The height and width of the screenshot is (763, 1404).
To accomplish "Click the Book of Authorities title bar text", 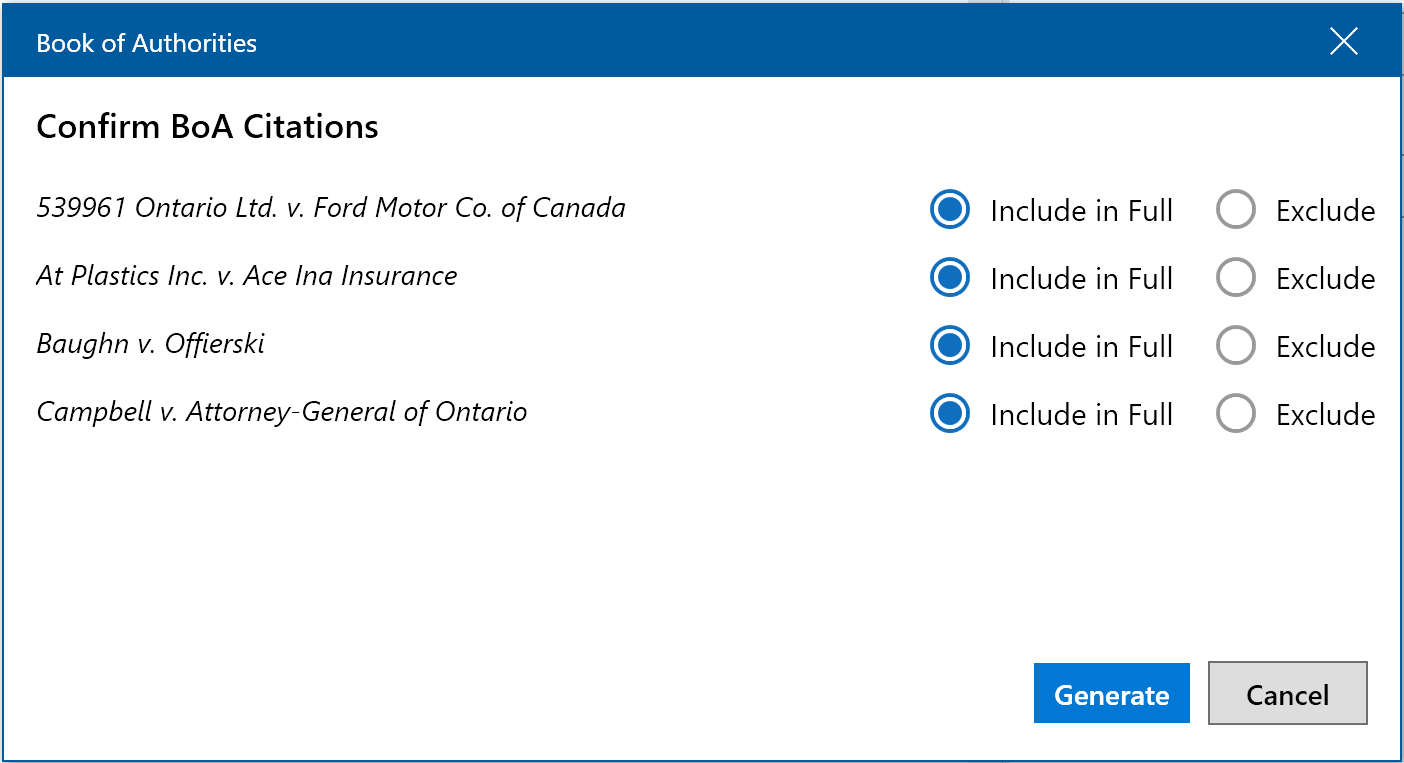I will point(147,43).
